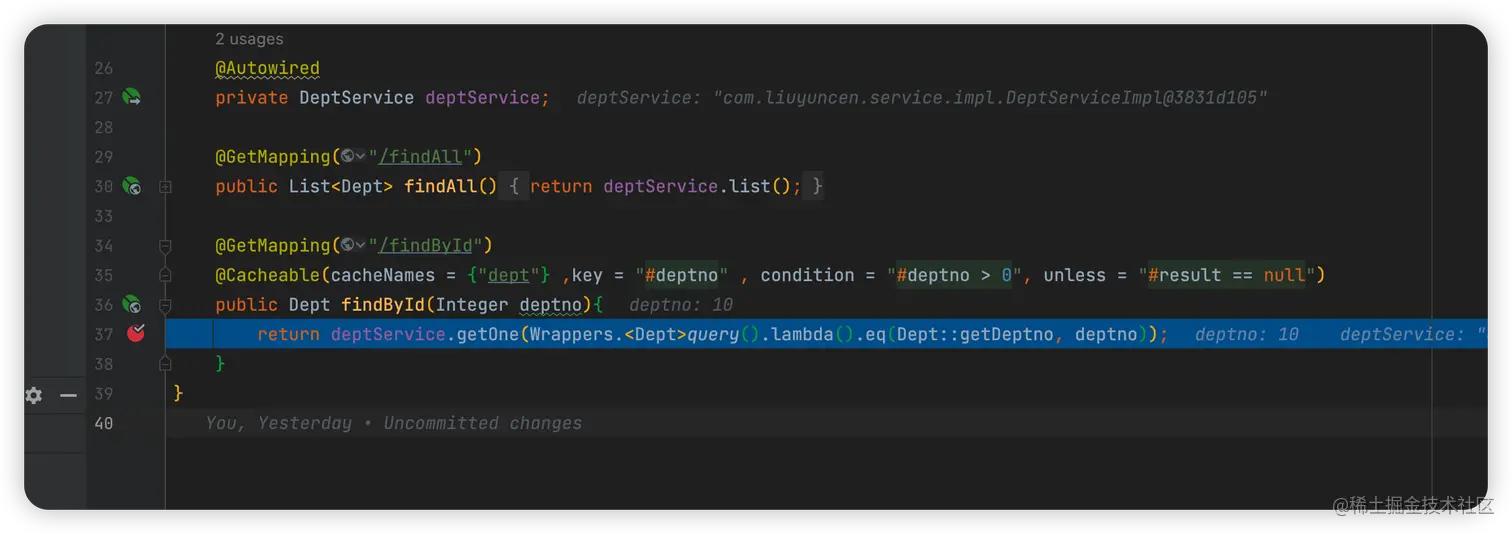Open the gear settings icon in left strip
1512x534 pixels.
point(34,395)
